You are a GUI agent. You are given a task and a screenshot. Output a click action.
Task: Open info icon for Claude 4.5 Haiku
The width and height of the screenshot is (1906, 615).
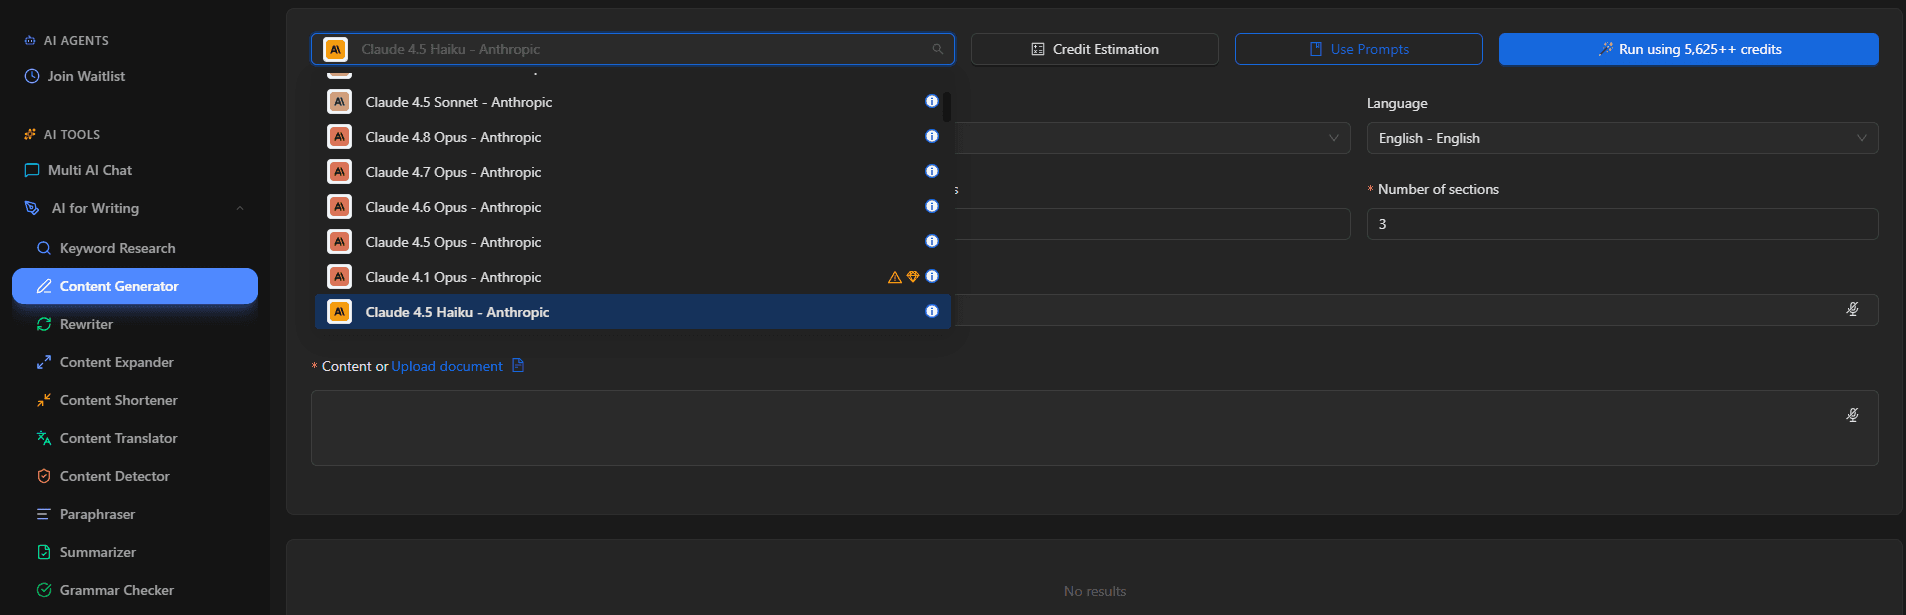coord(932,311)
